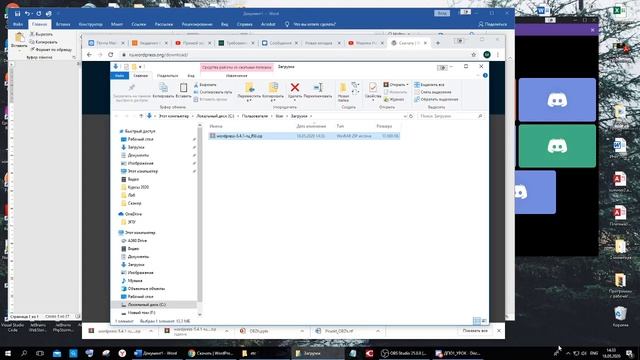Open the dropdown arrow of Proekt_OBZh.rtf download item
The width and height of the screenshot is (640, 360).
pos(378,331)
